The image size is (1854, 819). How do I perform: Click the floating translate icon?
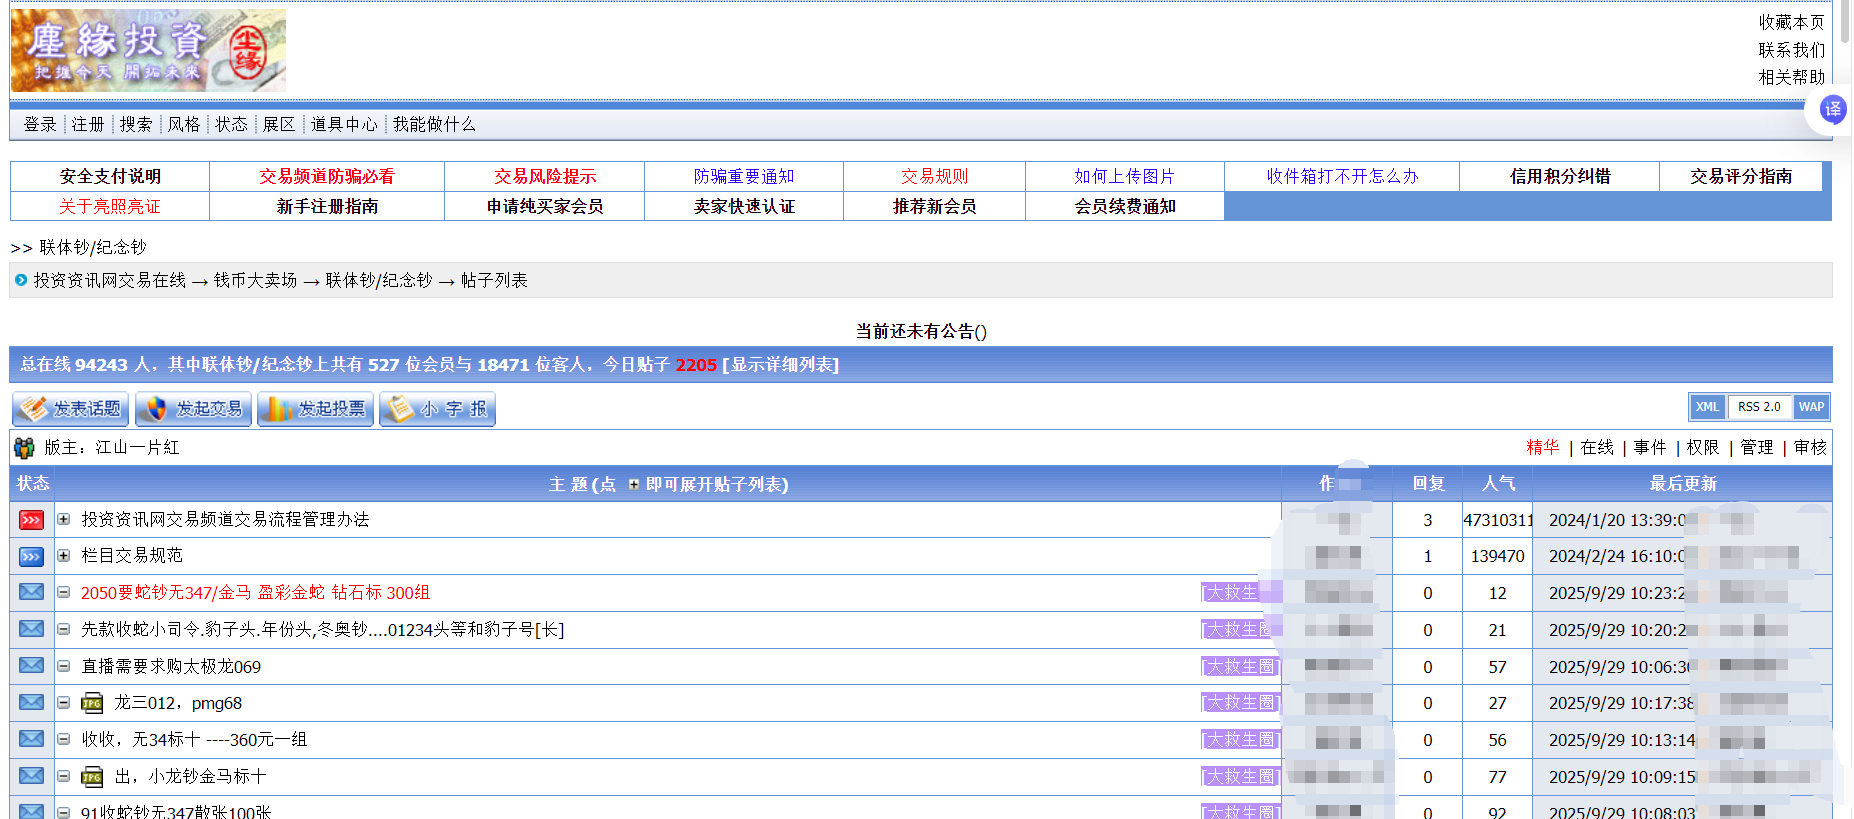(1832, 110)
